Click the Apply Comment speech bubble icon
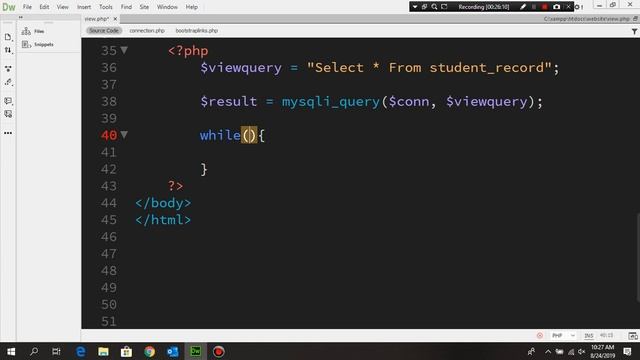This screenshot has width=640, height=360. pyautogui.click(x=8, y=100)
